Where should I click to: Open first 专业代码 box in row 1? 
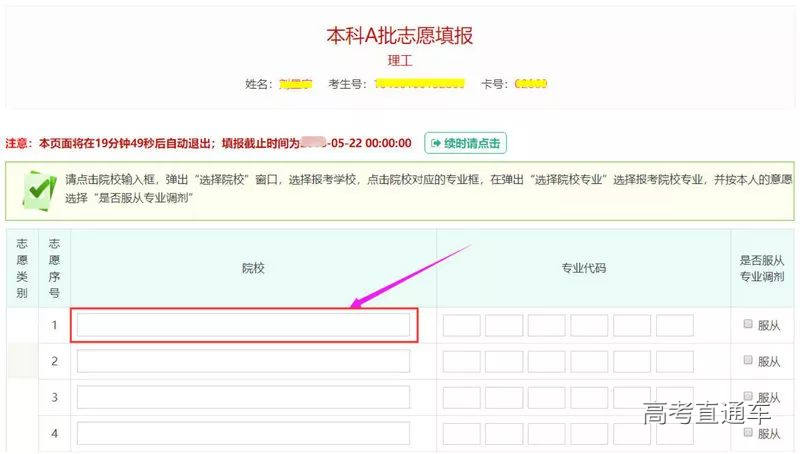click(x=462, y=326)
